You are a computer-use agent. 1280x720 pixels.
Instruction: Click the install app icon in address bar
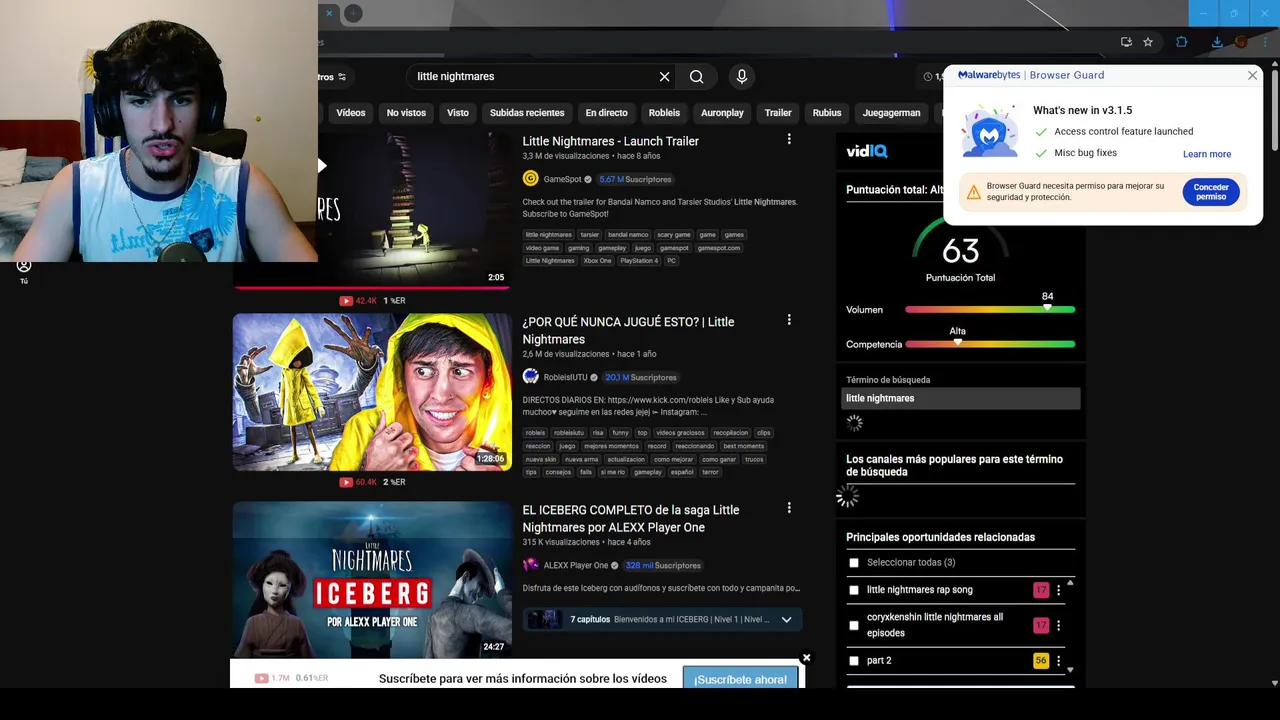[1126, 42]
